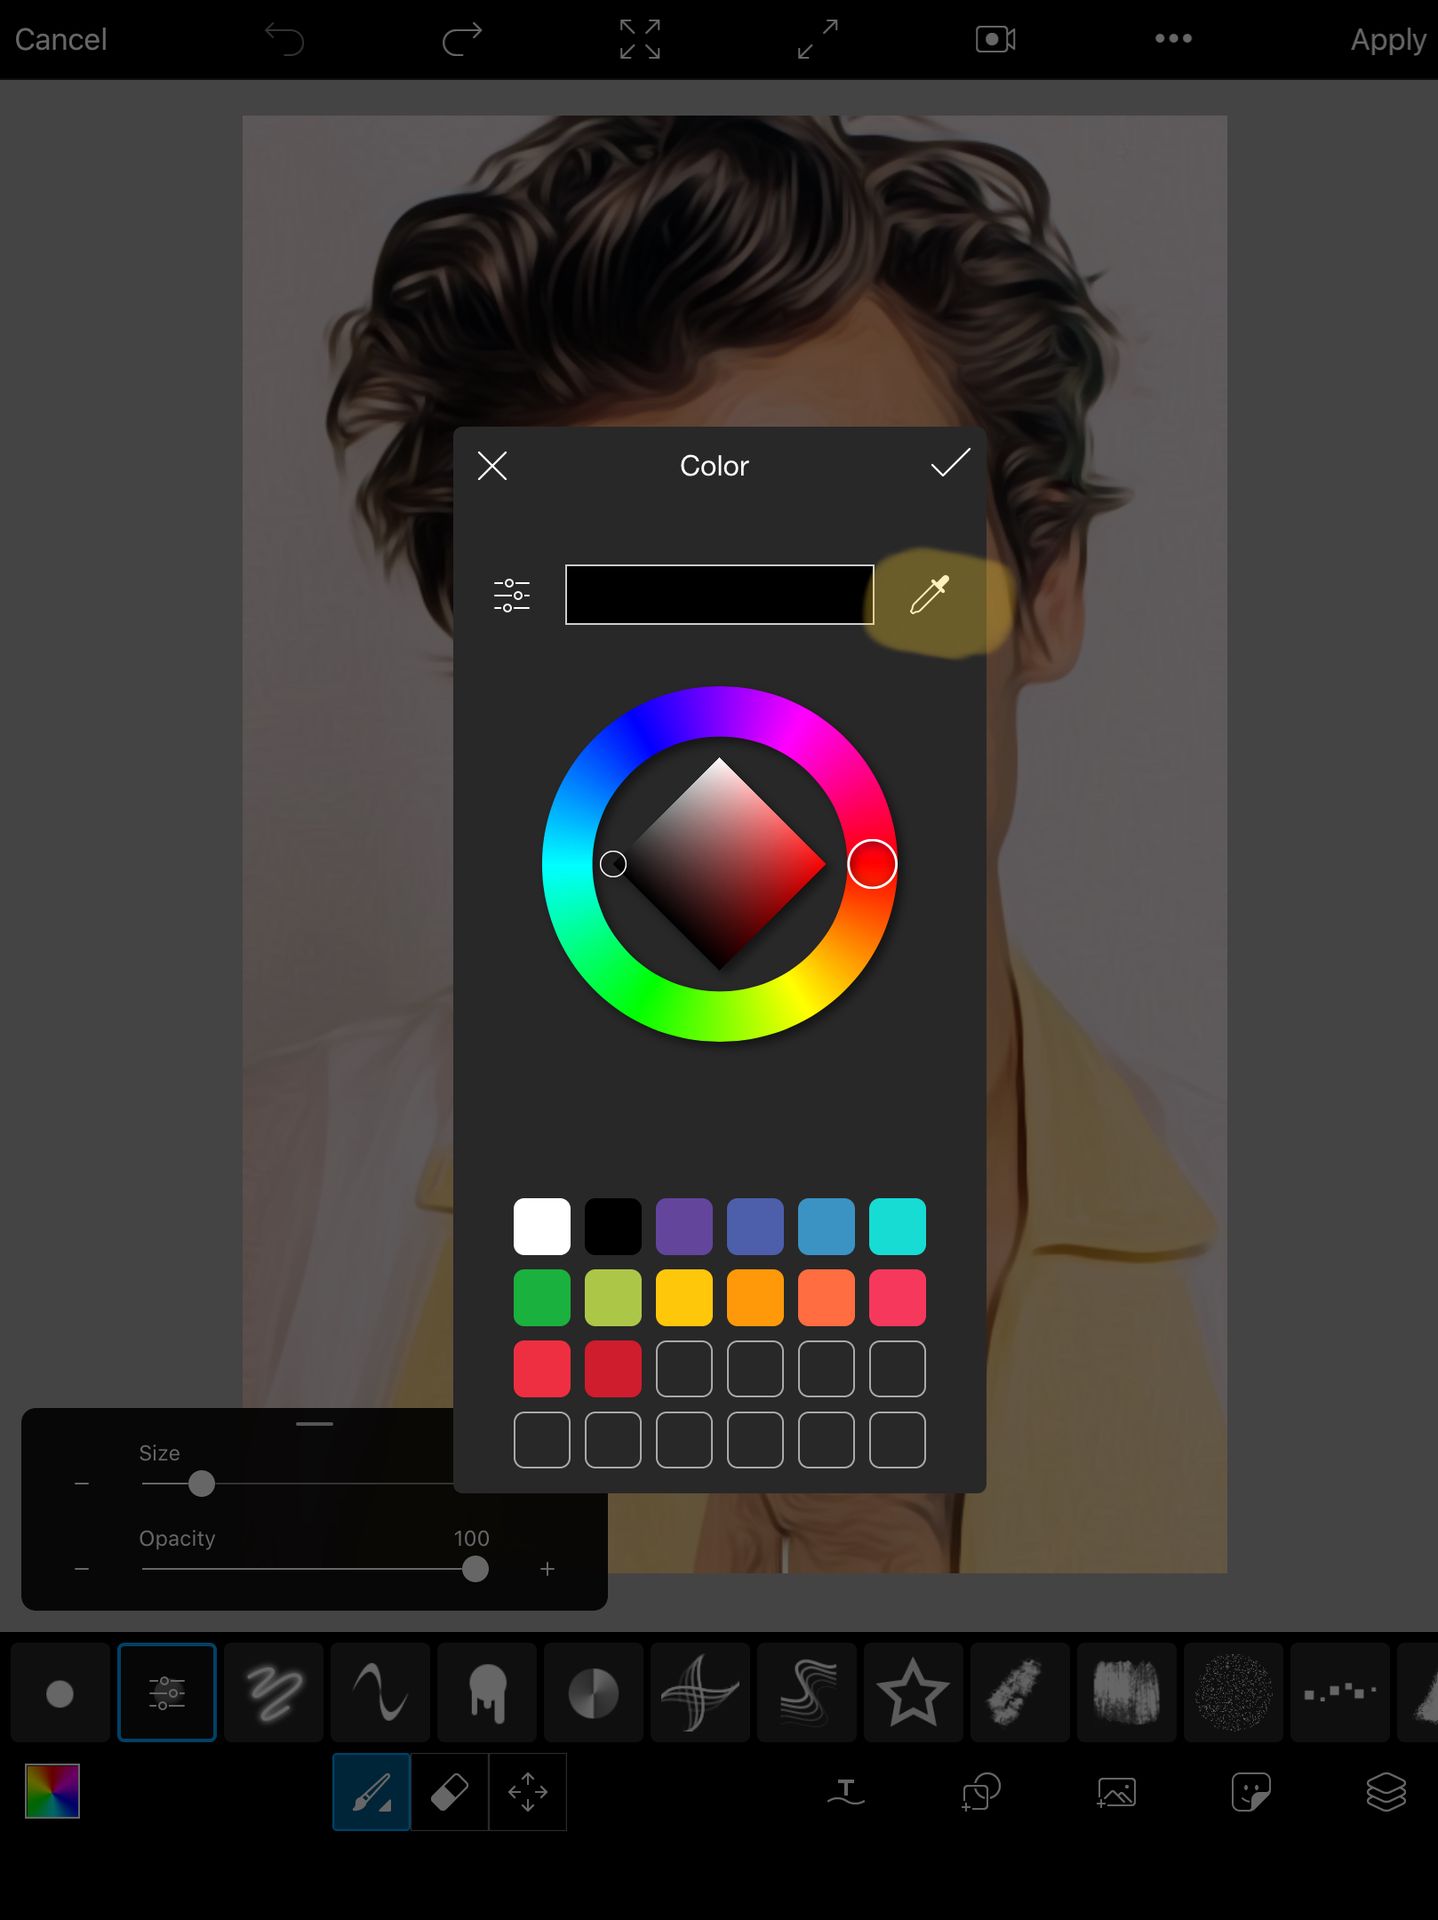Open the brush settings sliders button
This screenshot has width=1438, height=1920.
pos(167,1693)
